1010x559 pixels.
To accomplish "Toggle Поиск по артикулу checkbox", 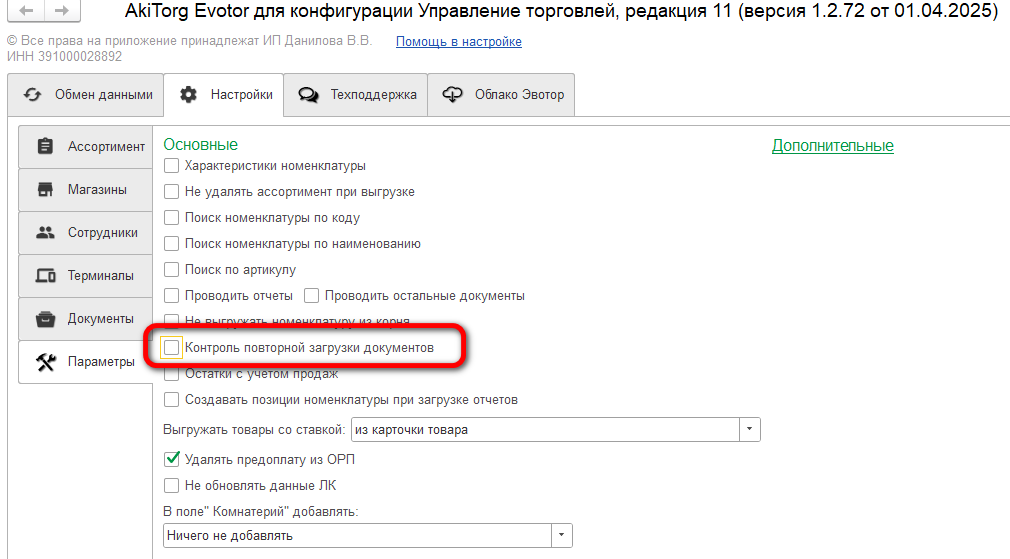I will coord(171,269).
